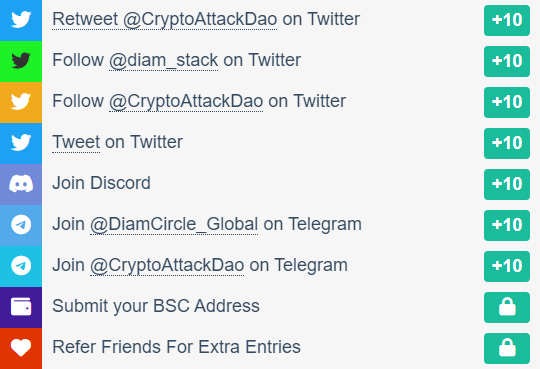Click the wallet icon for BSC Address
Viewport: 540px width, 369px height.
click(21, 307)
